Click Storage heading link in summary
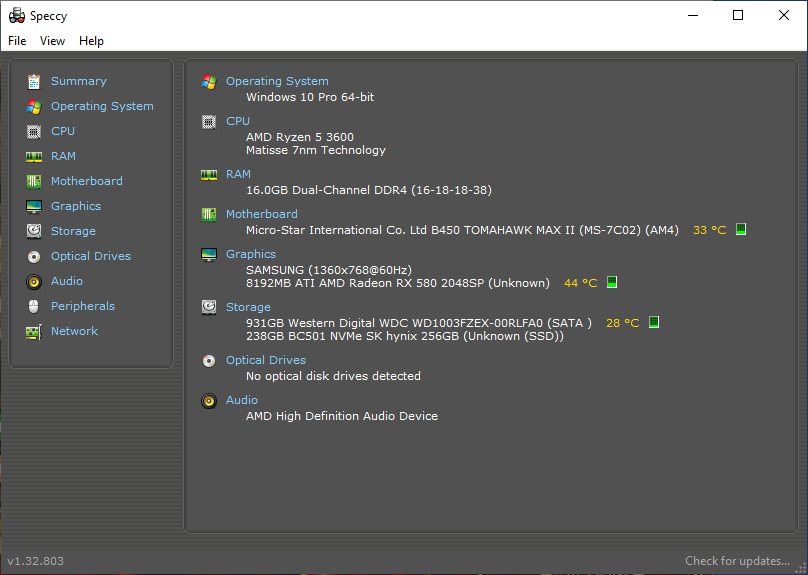The height and width of the screenshot is (575, 808). point(248,307)
